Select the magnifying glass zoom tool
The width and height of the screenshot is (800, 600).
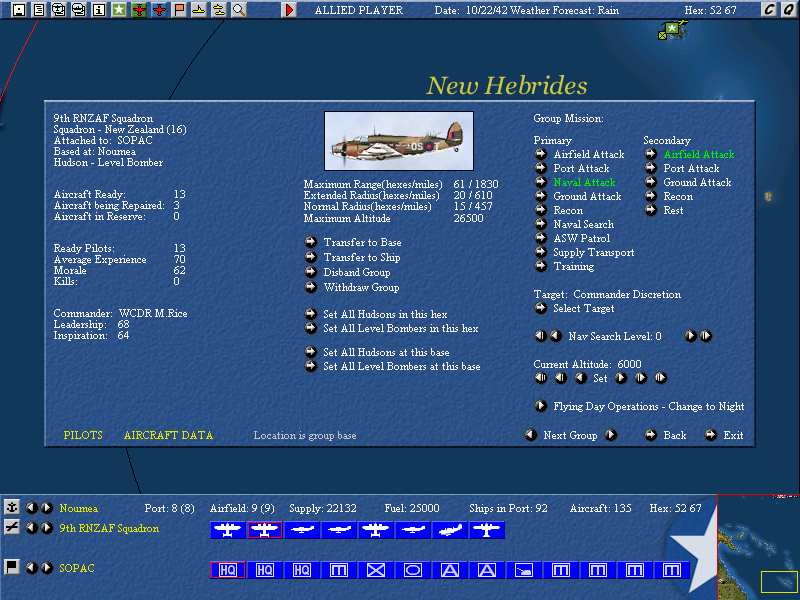point(240,10)
